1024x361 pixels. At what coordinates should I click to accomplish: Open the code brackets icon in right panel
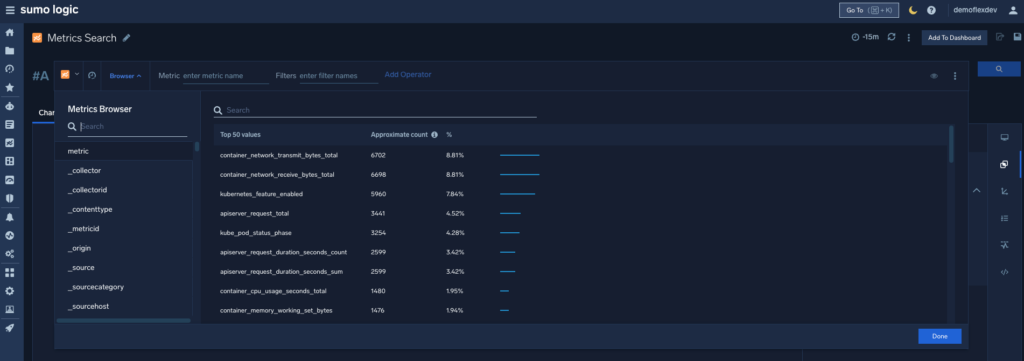tap(1004, 272)
